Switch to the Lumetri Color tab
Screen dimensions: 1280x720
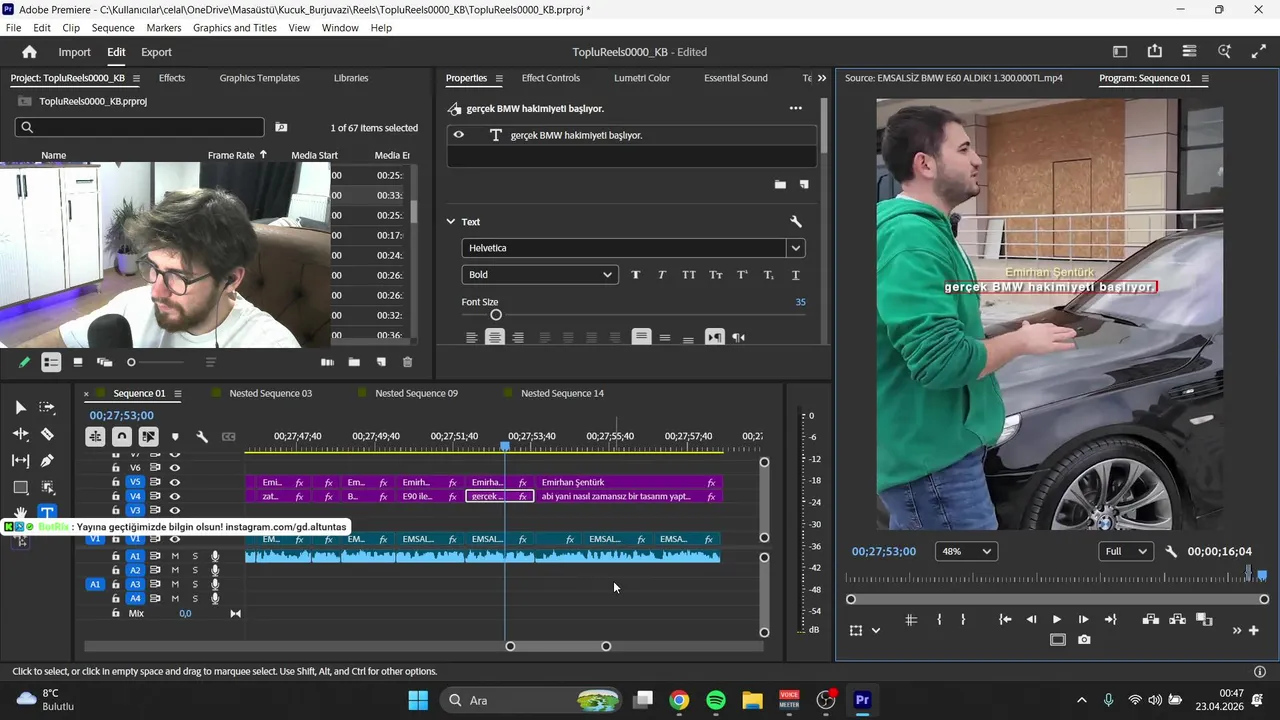pyautogui.click(x=642, y=78)
